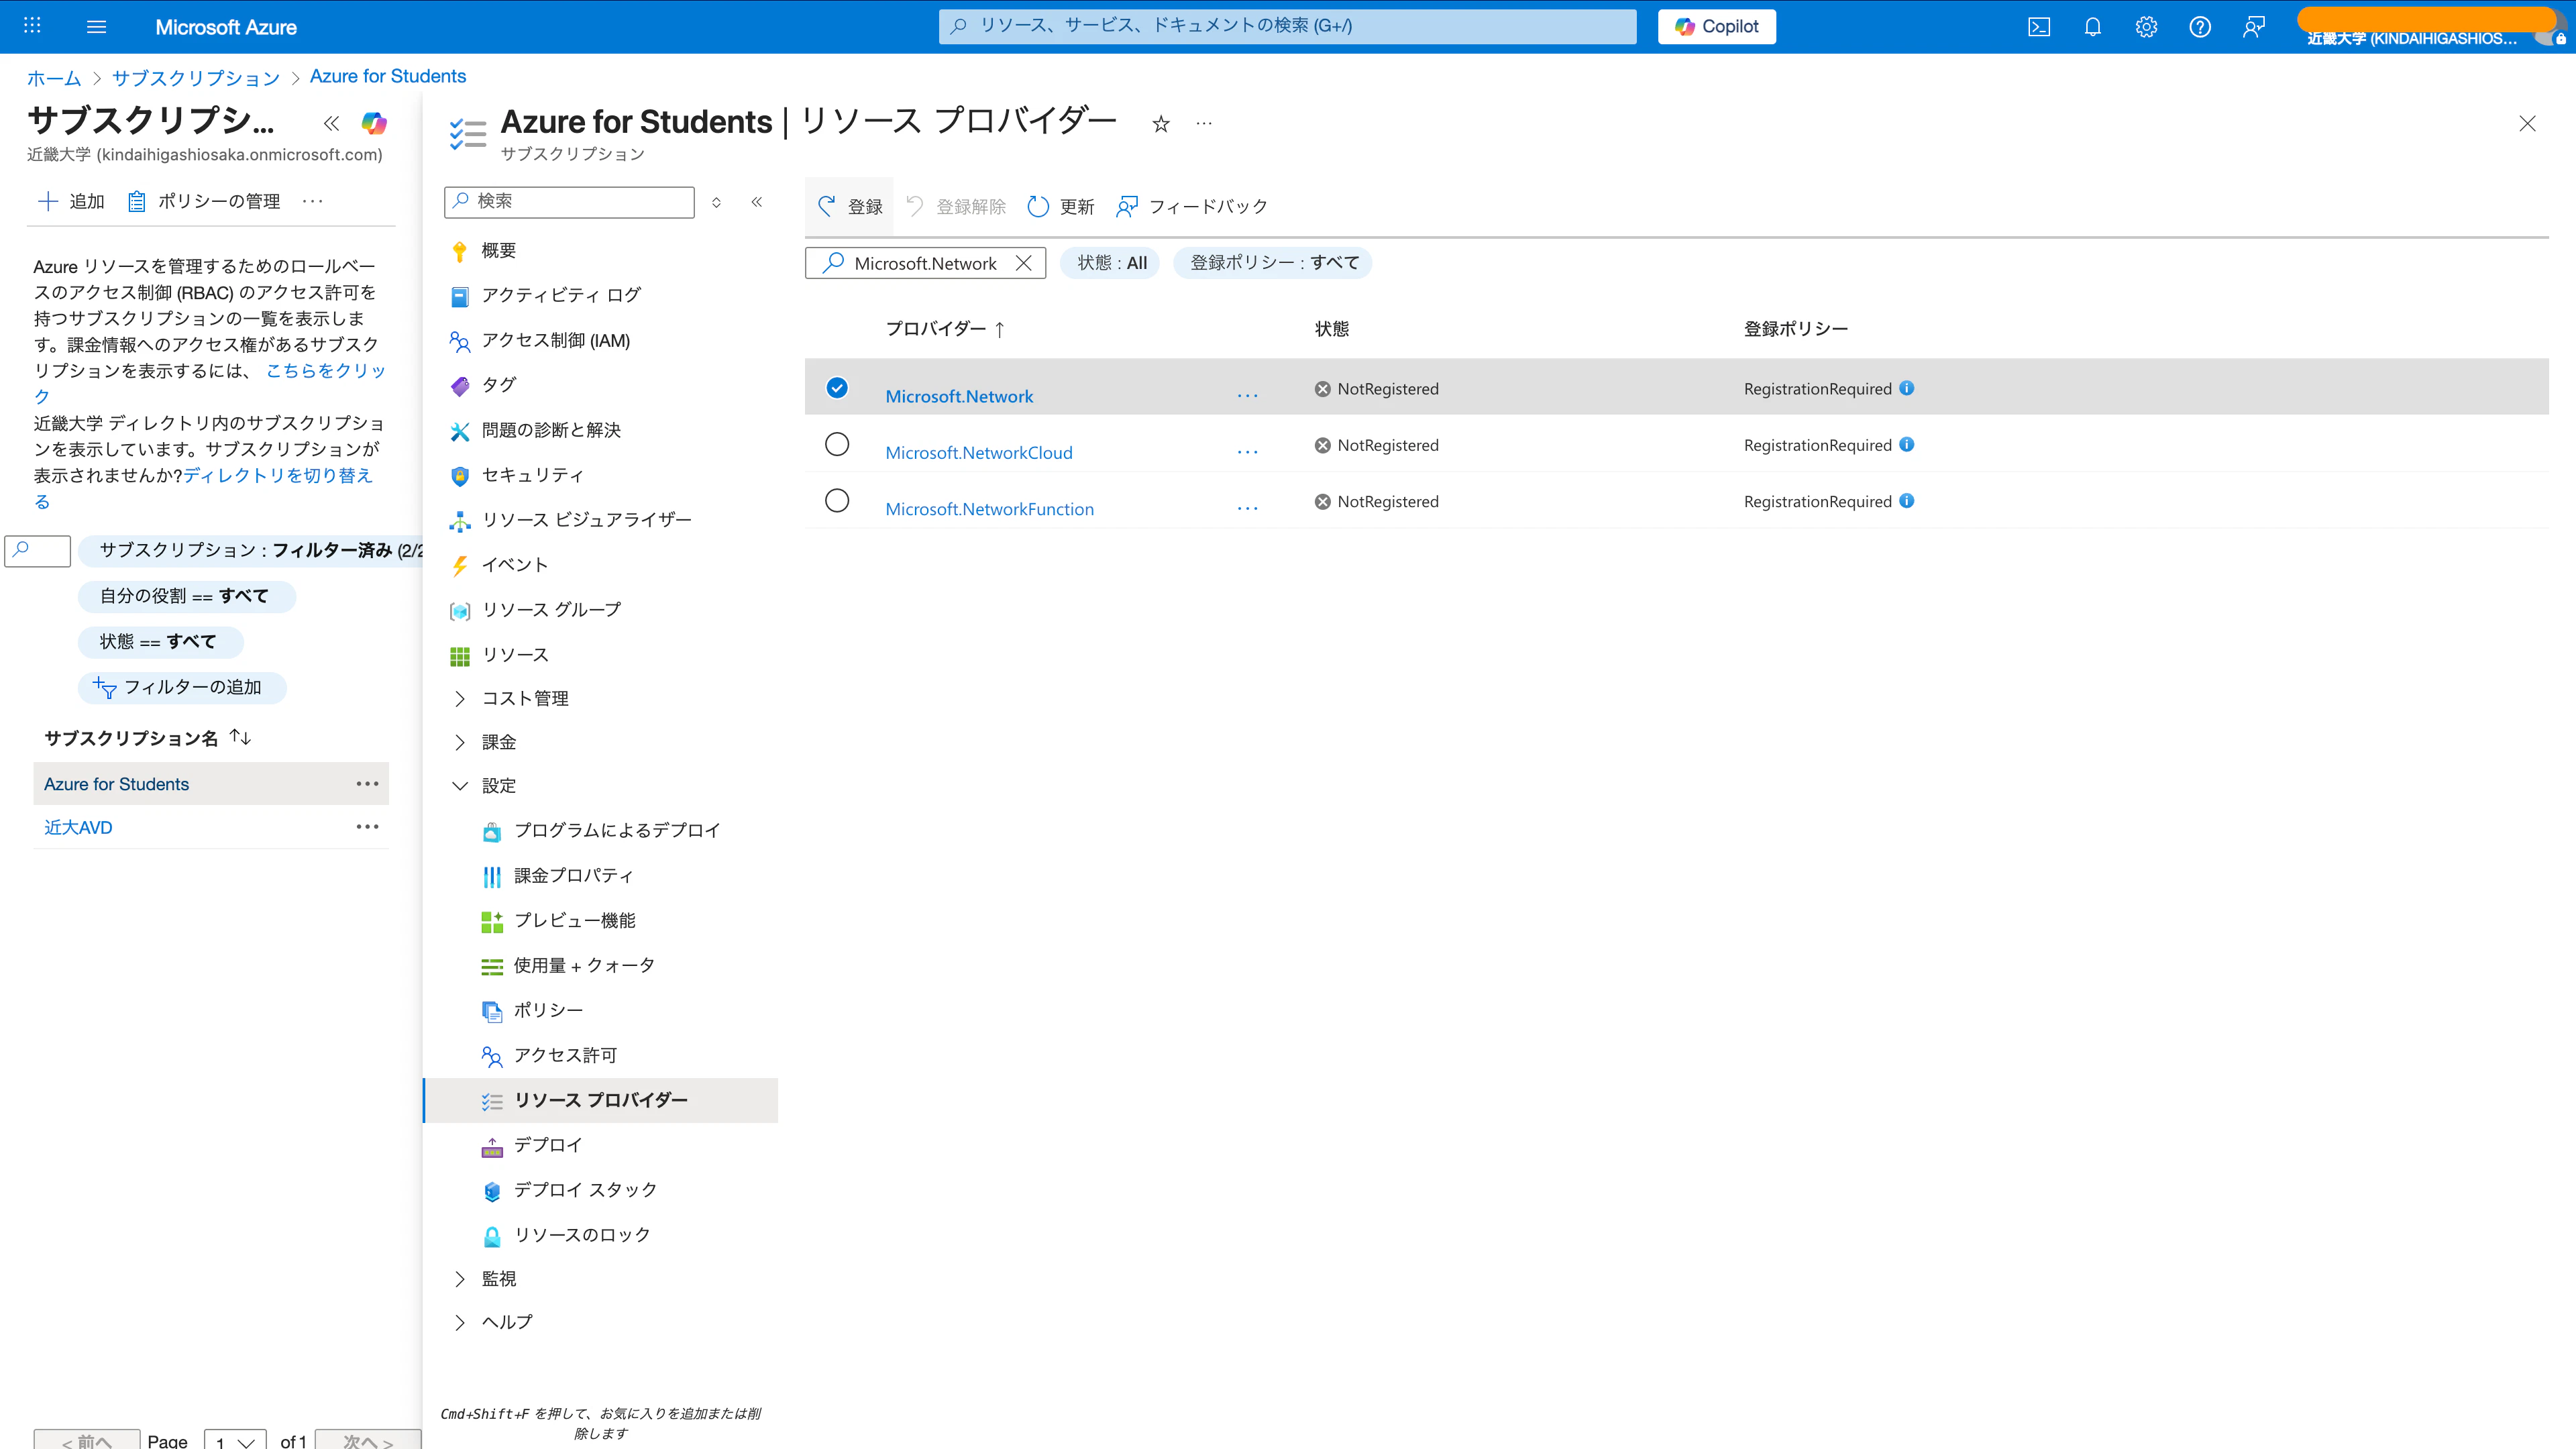The height and width of the screenshot is (1449, 2576).
Task: Clear the Microsoft.Network filter text
Action: click(1023, 263)
